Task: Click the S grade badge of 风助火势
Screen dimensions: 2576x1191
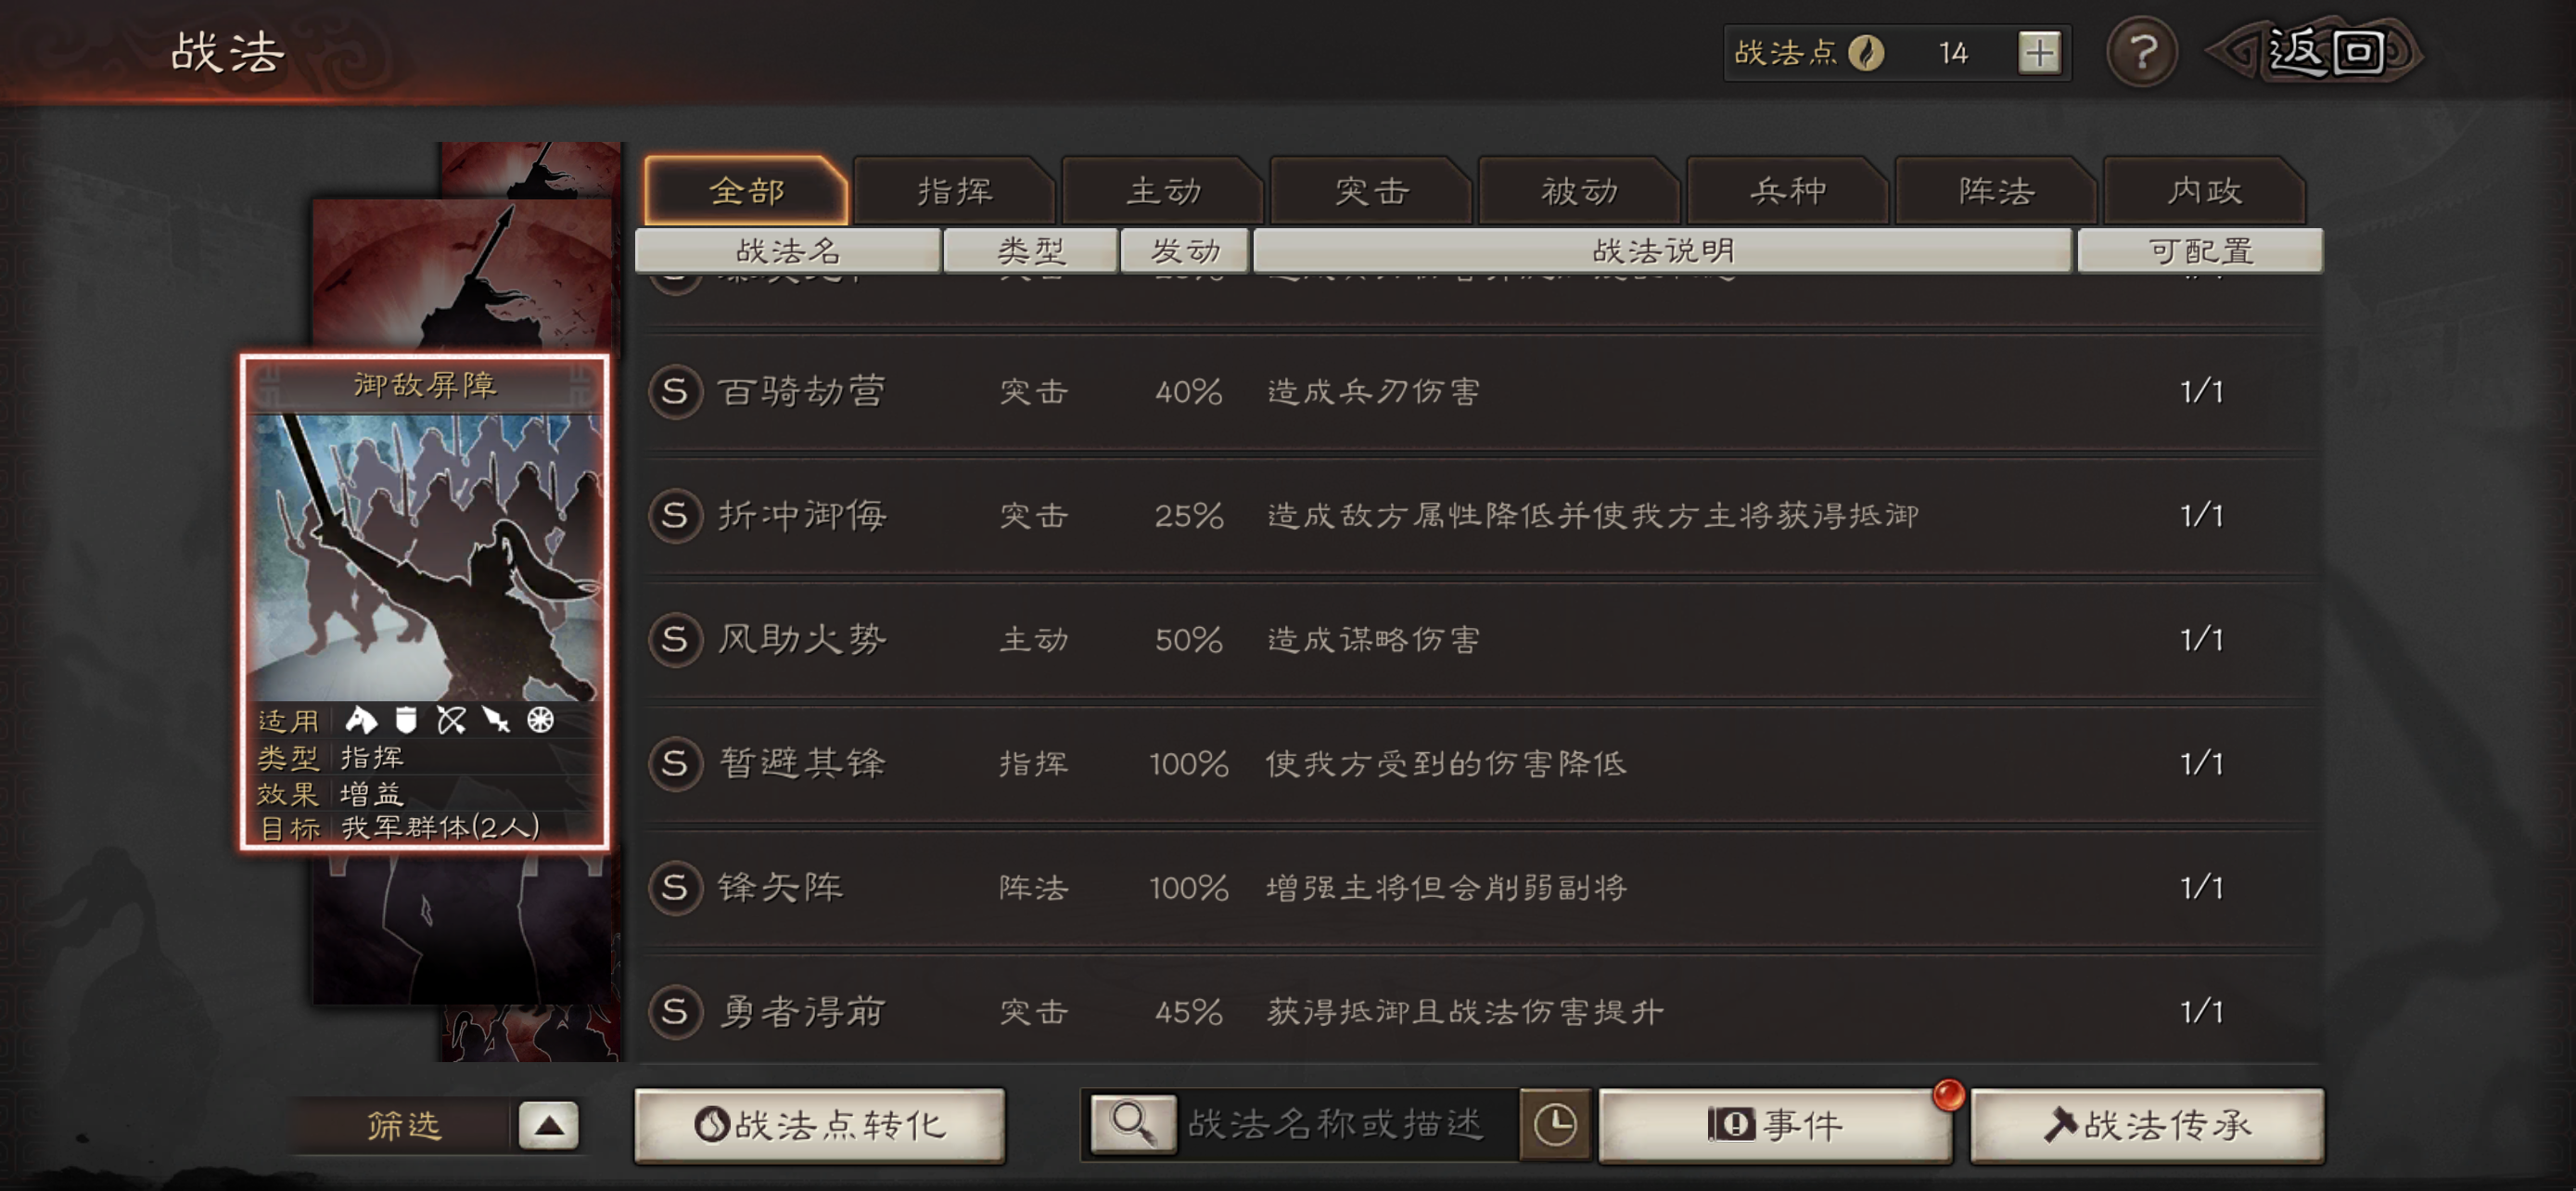Action: point(675,639)
